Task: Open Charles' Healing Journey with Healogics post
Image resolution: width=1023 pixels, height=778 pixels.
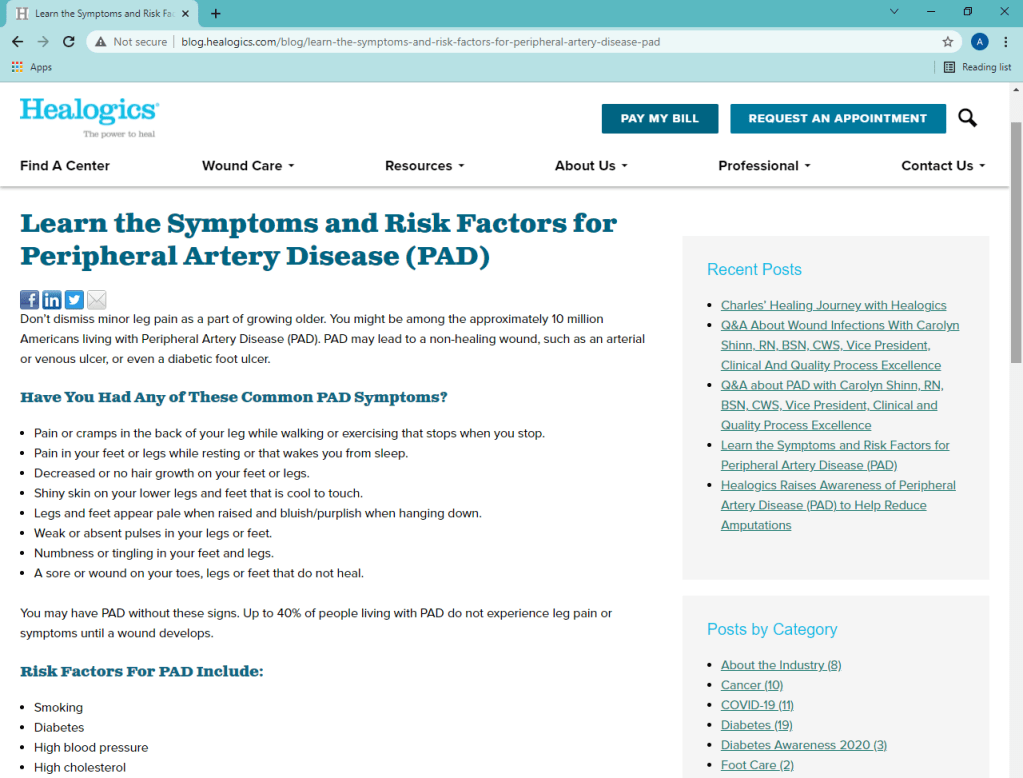Action: point(833,305)
